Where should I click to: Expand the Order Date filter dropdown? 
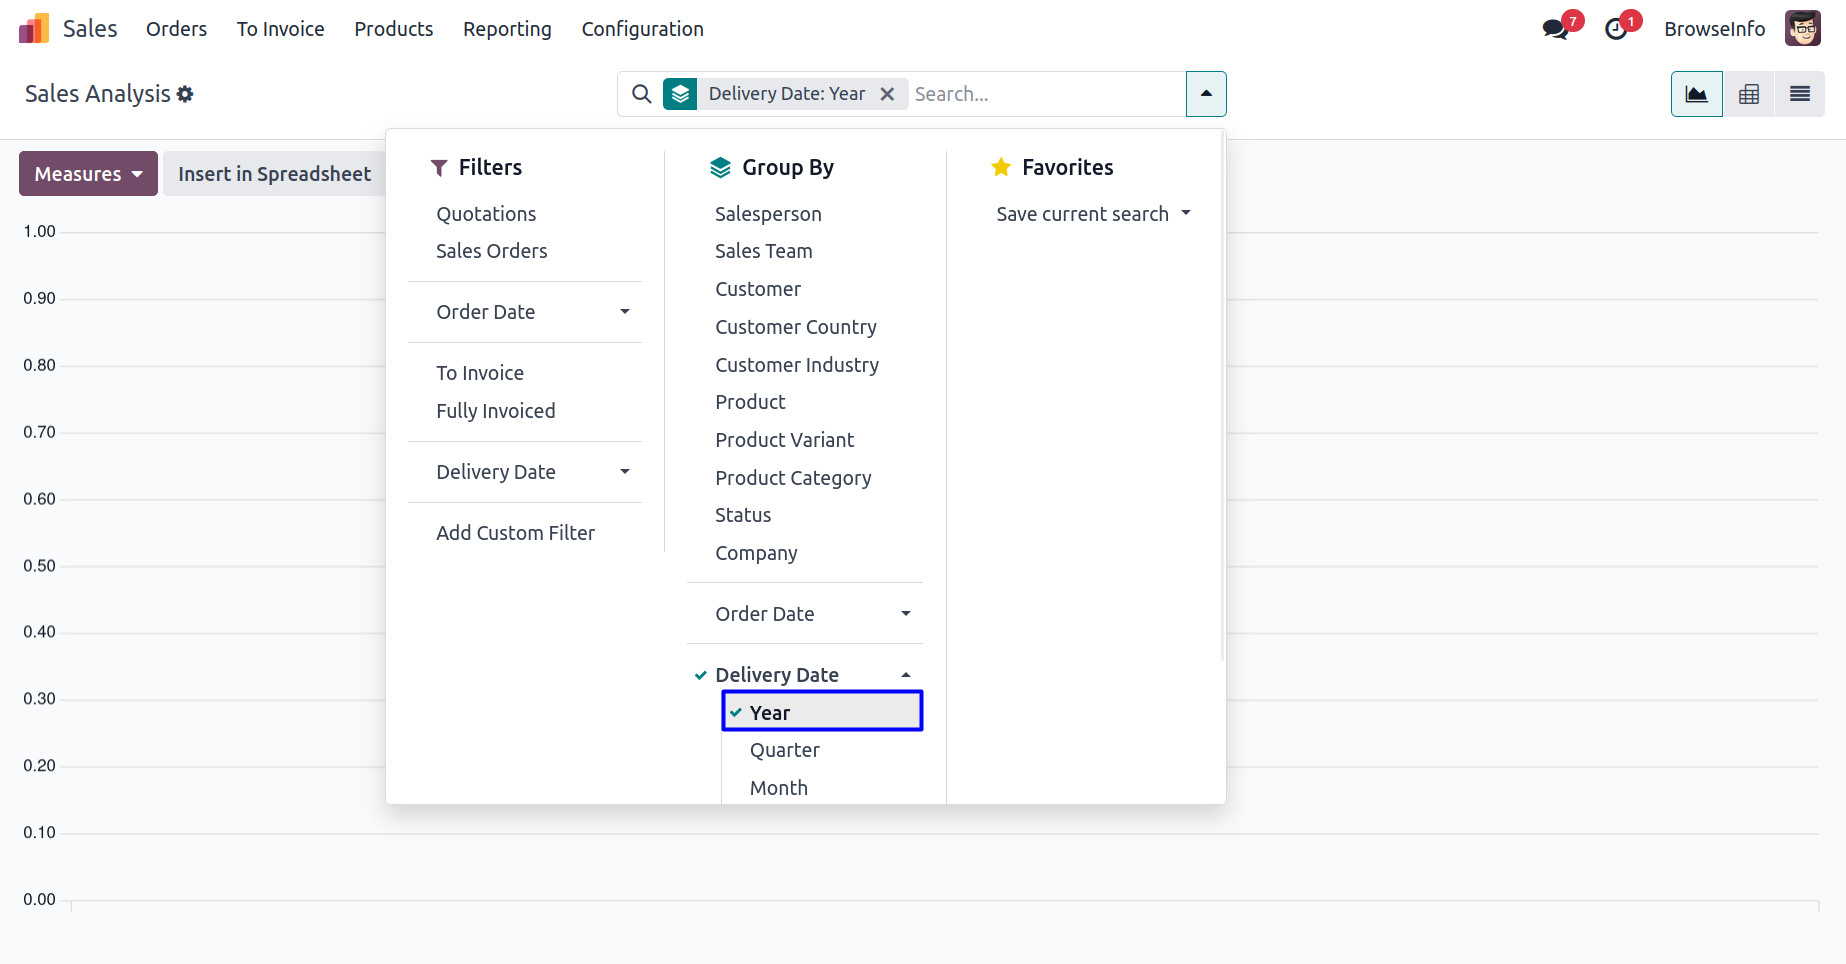(x=532, y=312)
